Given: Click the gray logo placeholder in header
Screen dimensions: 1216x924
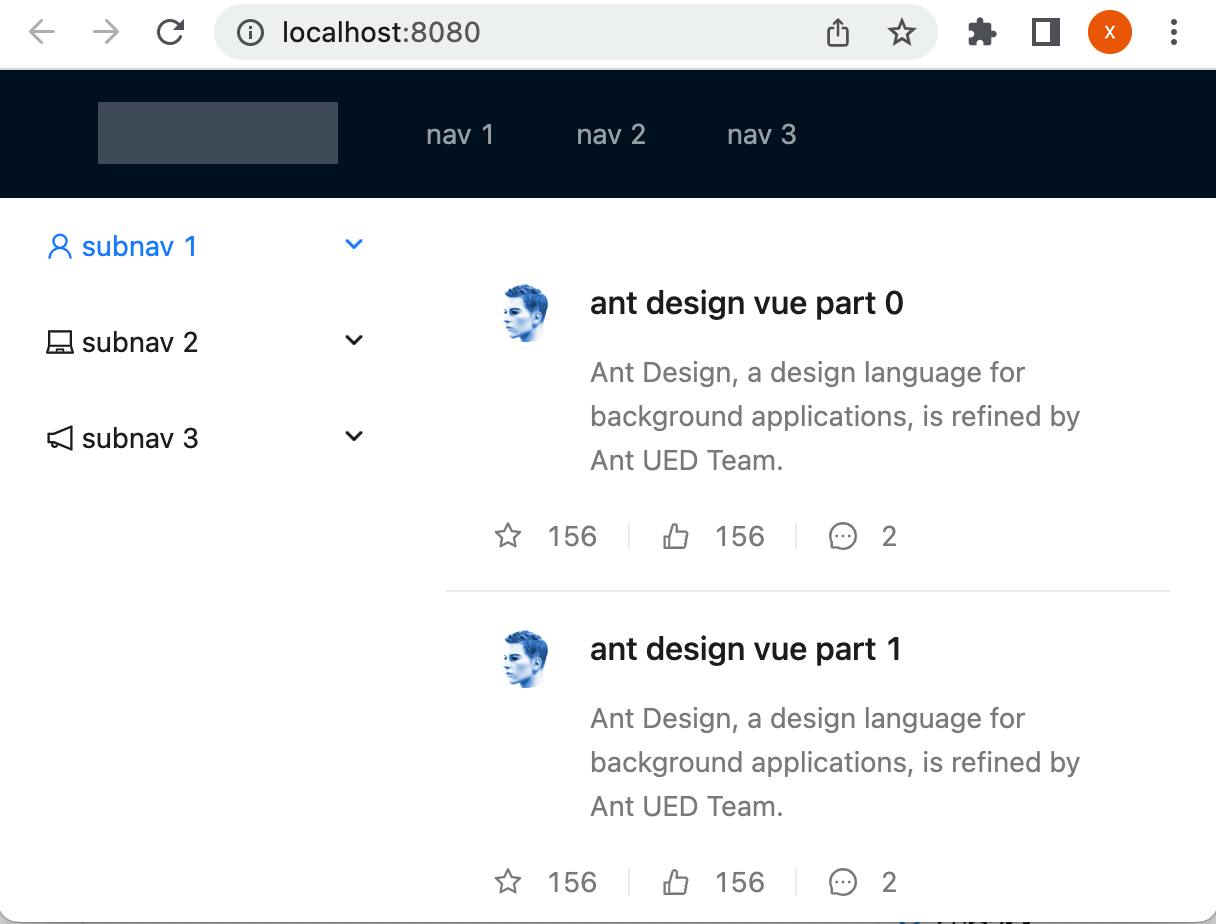Looking at the screenshot, I should [x=218, y=133].
